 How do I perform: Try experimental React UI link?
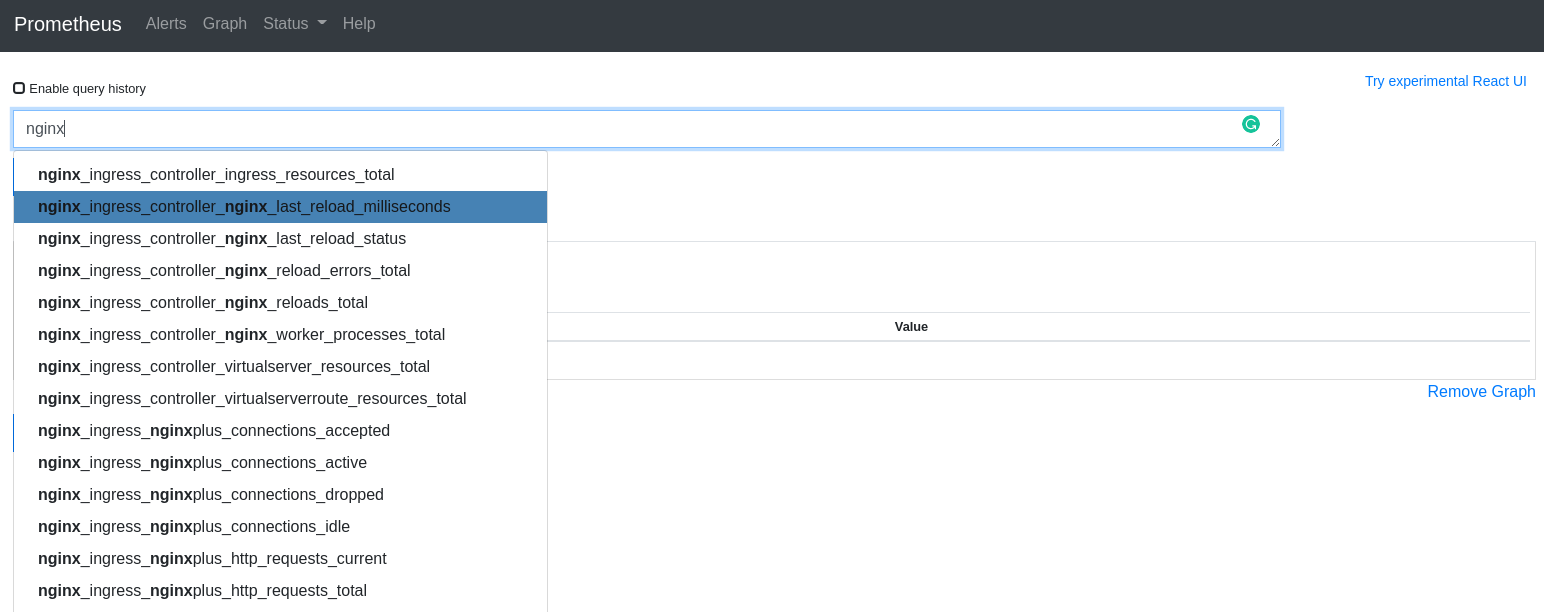(1446, 81)
